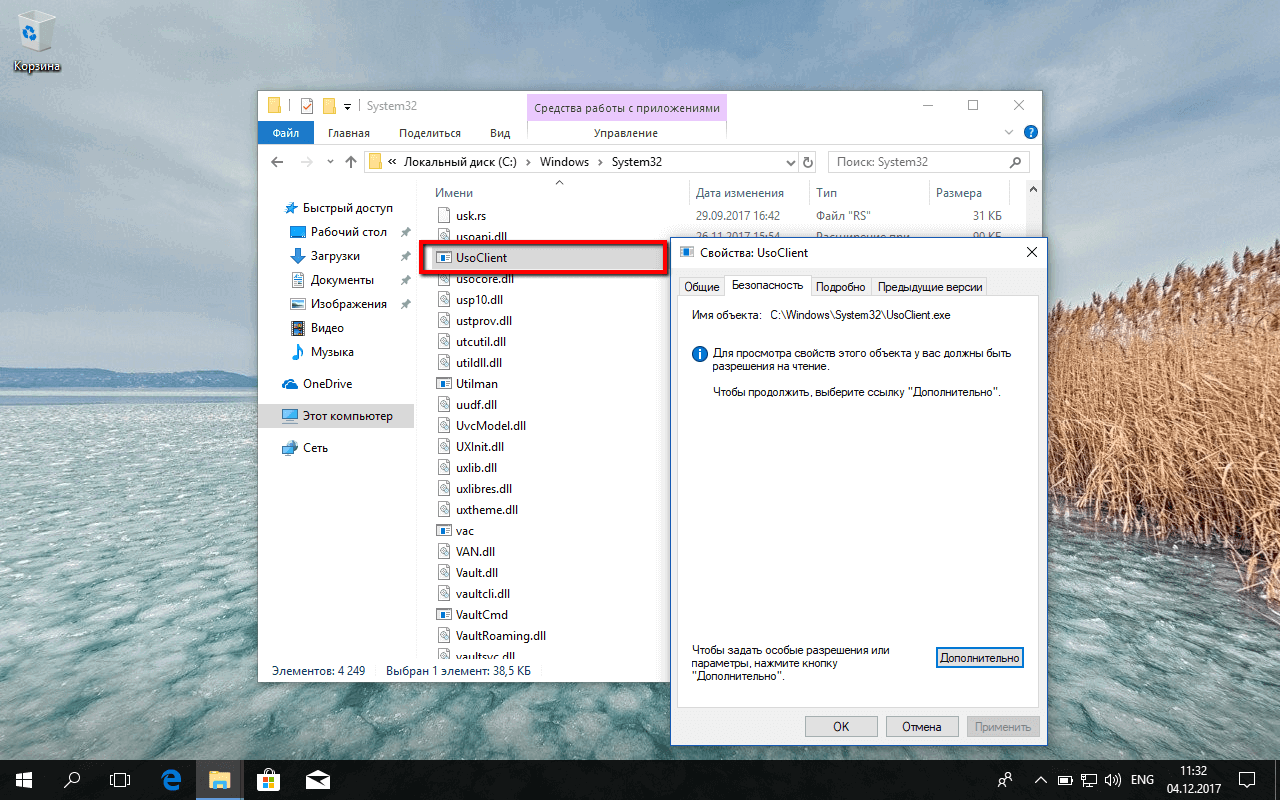Image resolution: width=1280 pixels, height=800 pixels.
Task: Open the volume control in system tray
Action: point(1113,779)
